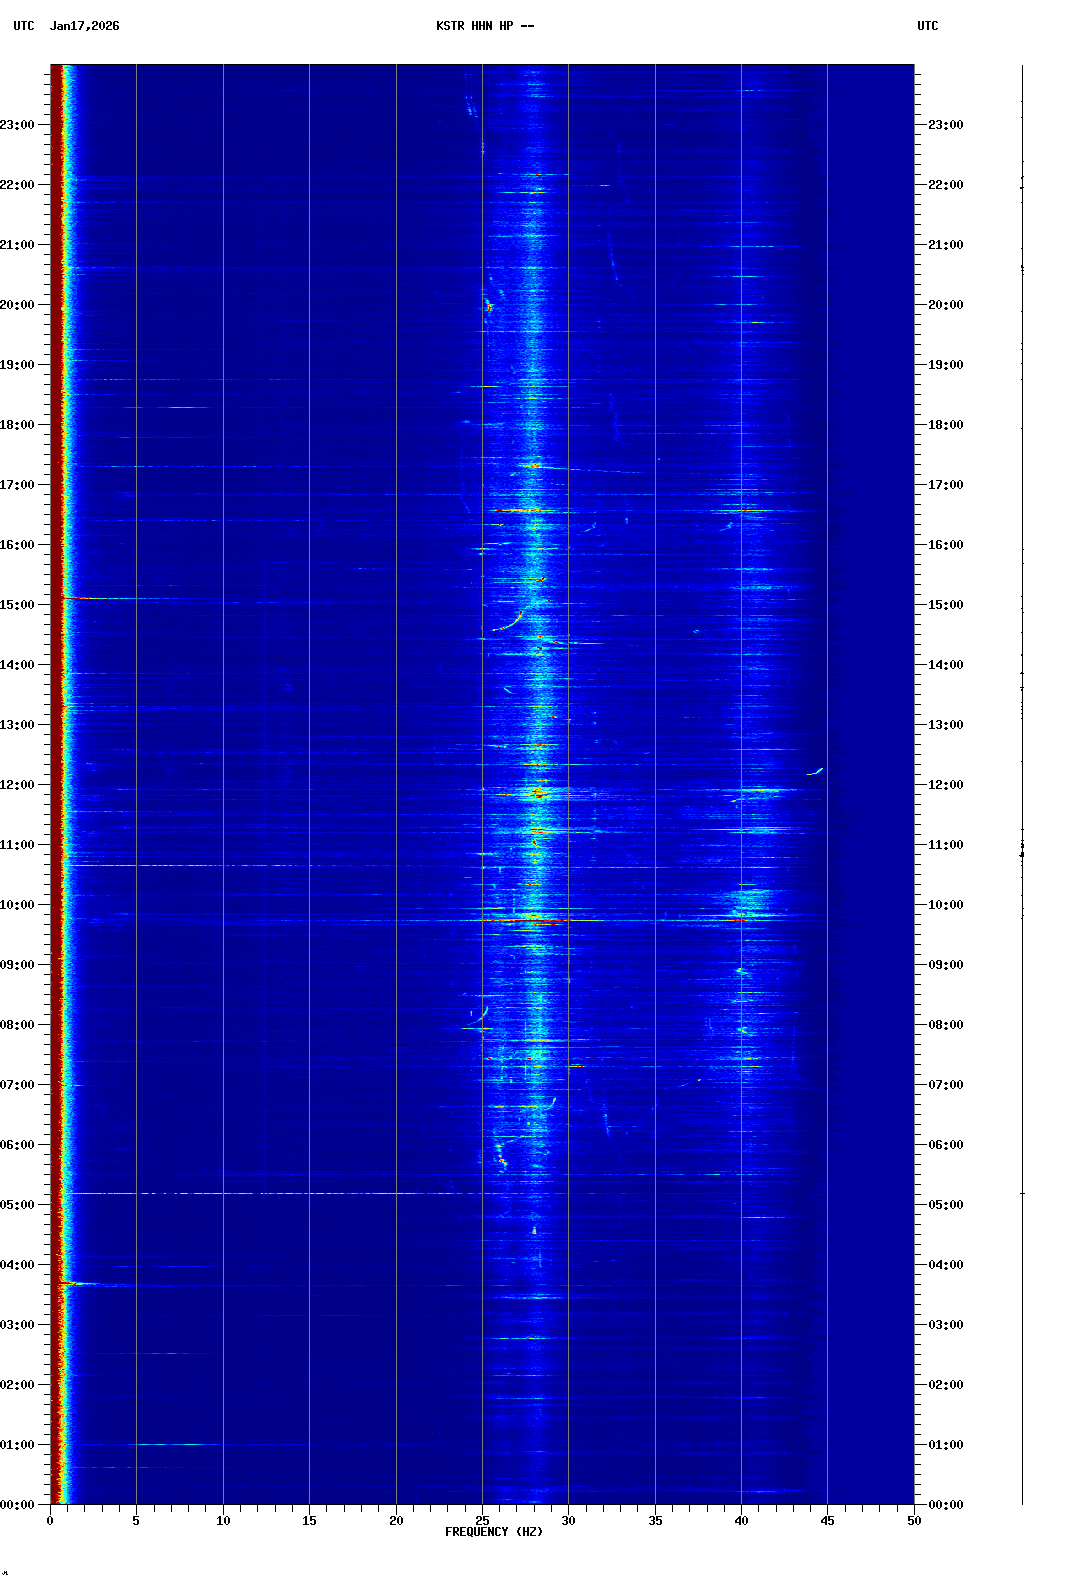Click the UTC label at top right

[x=927, y=26]
